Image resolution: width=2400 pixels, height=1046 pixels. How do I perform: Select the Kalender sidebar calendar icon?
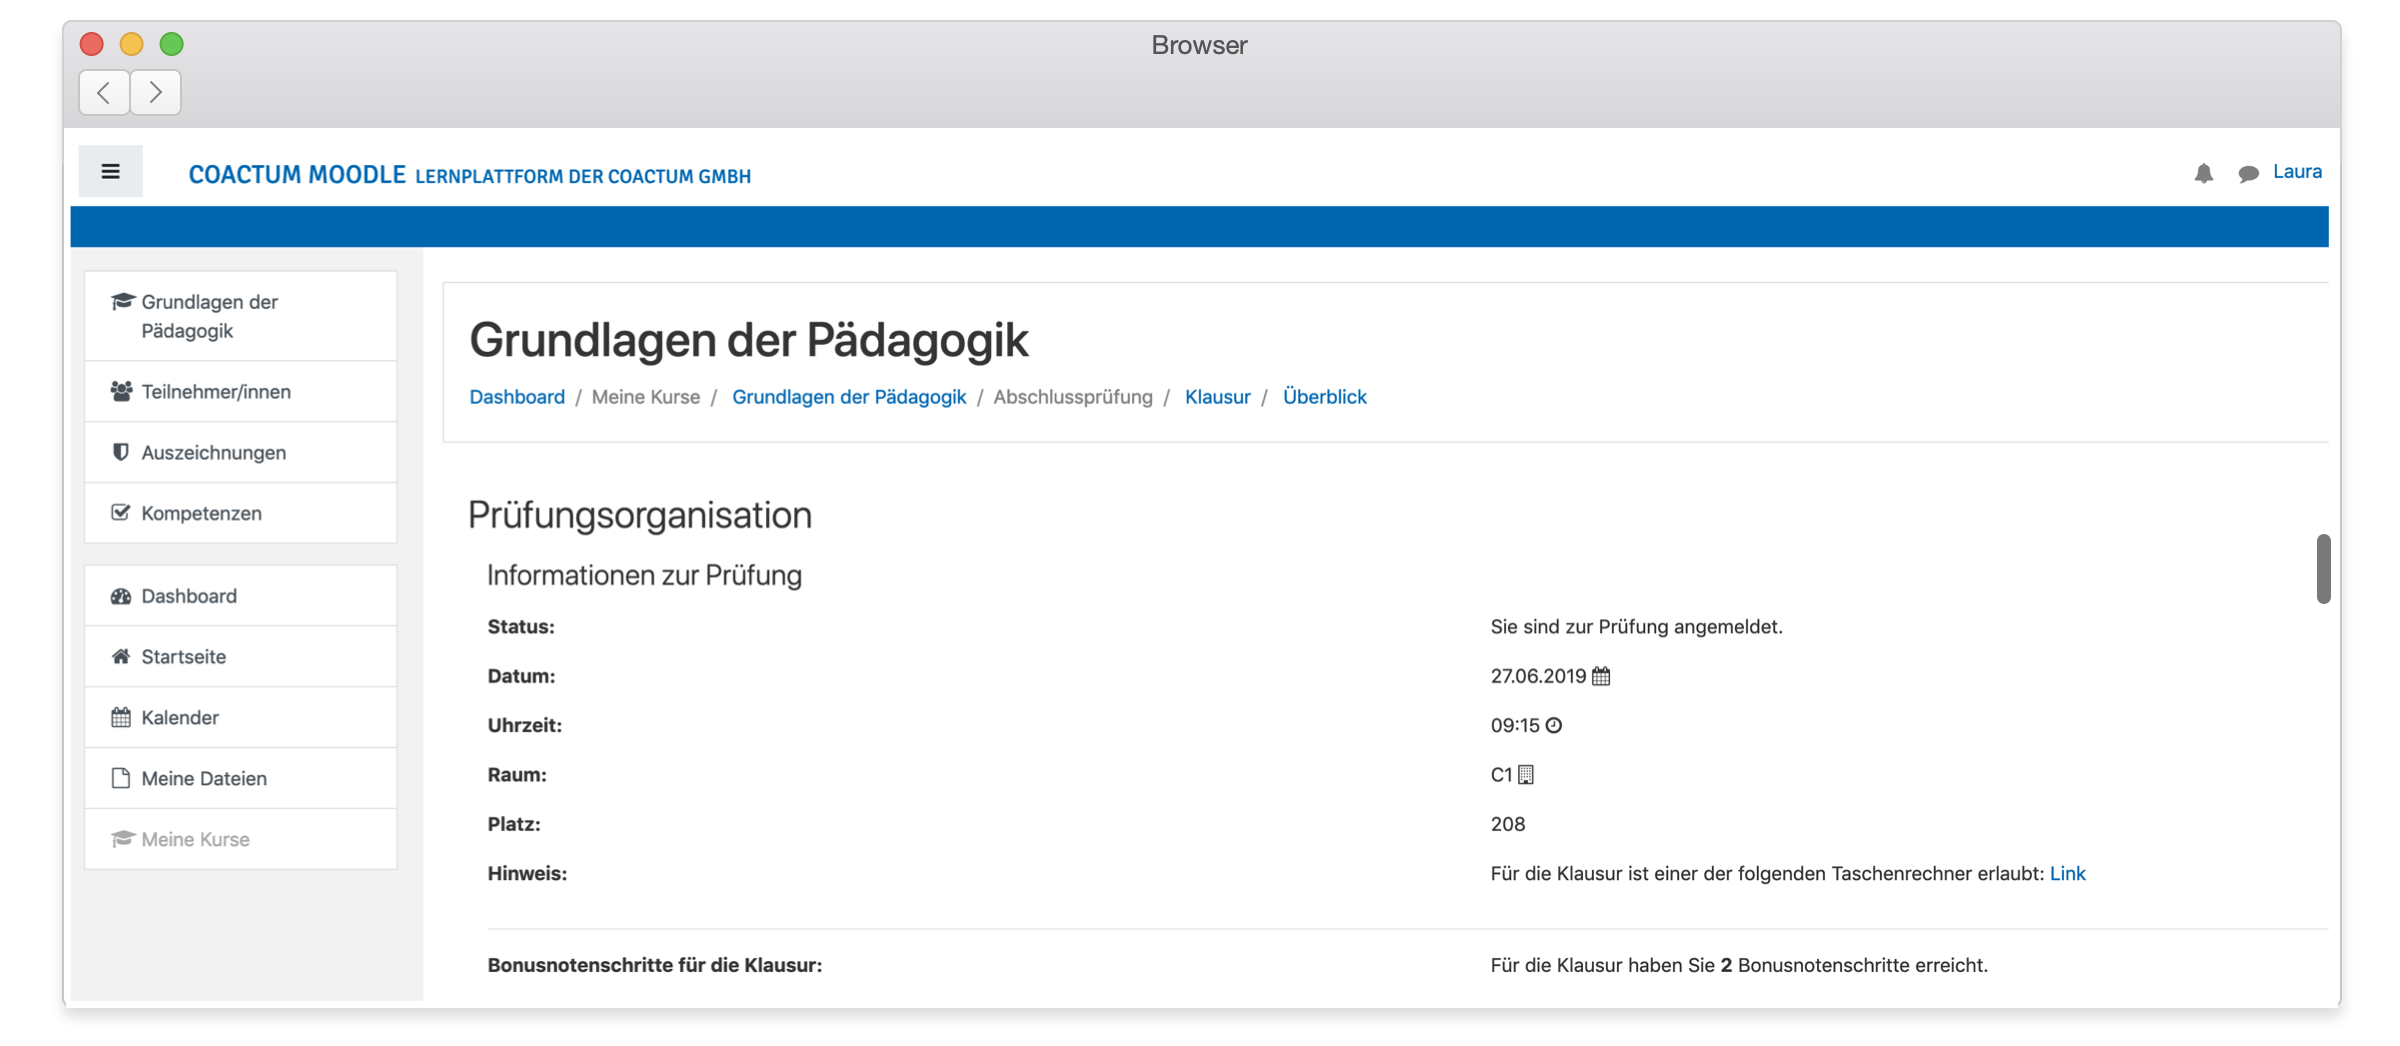click(x=120, y=717)
